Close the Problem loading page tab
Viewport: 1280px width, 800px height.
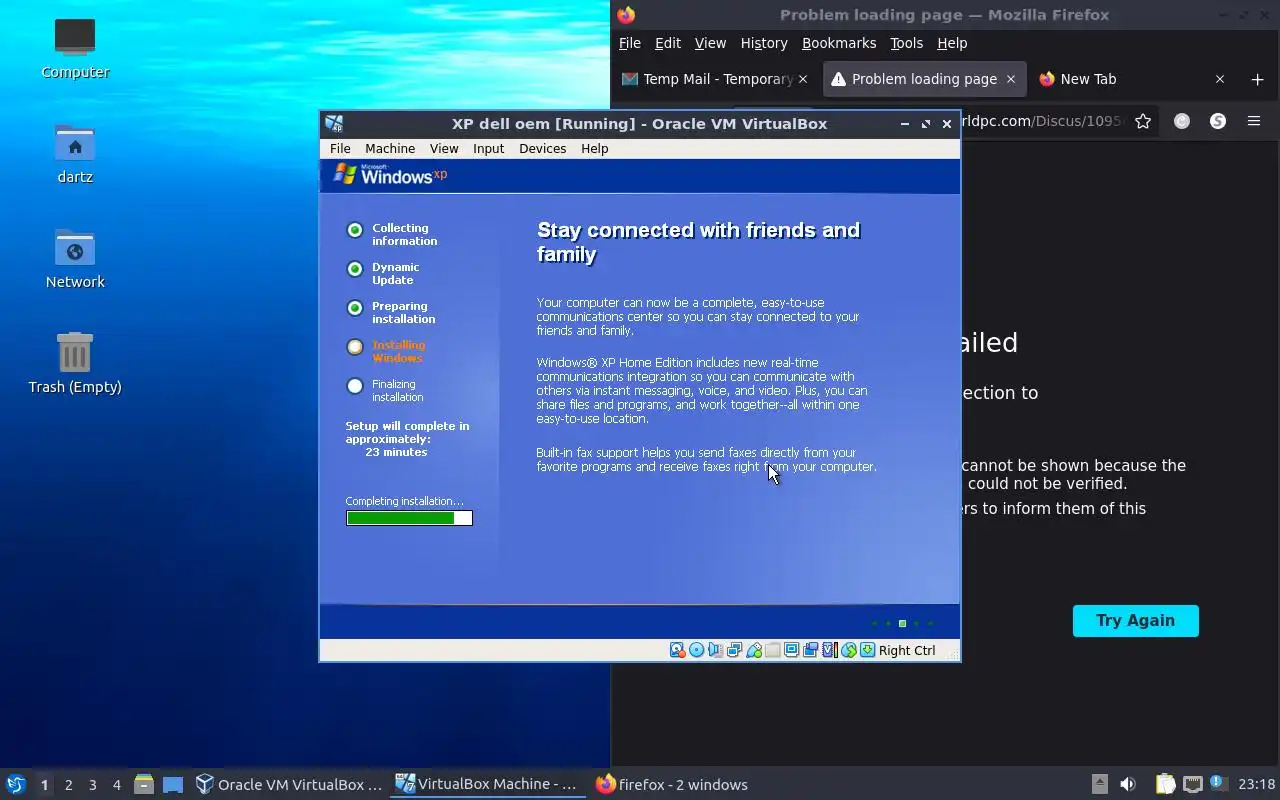pyautogui.click(x=1010, y=79)
